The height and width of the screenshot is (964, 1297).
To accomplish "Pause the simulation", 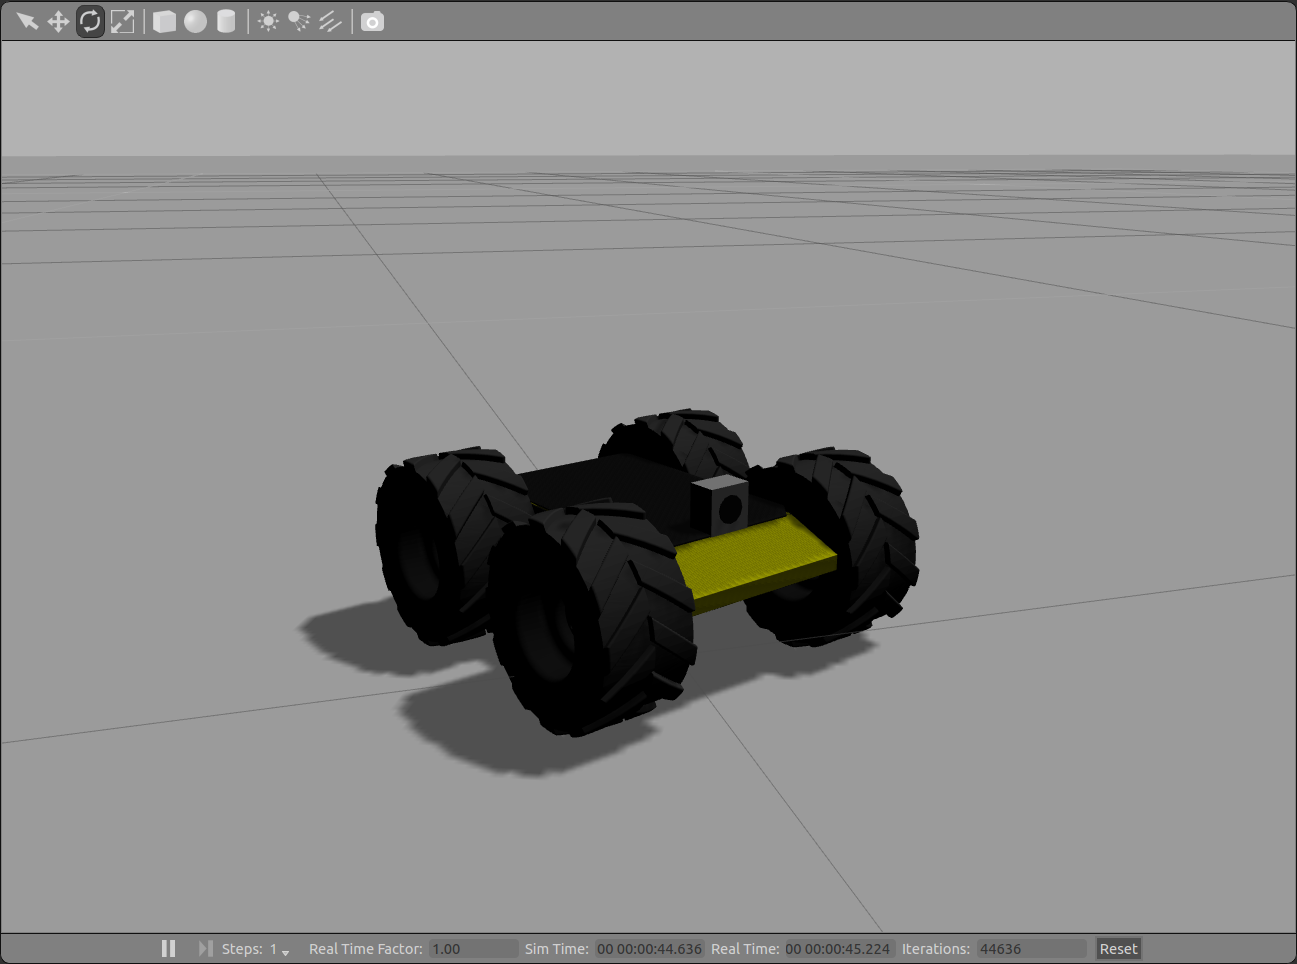I will (x=168, y=948).
